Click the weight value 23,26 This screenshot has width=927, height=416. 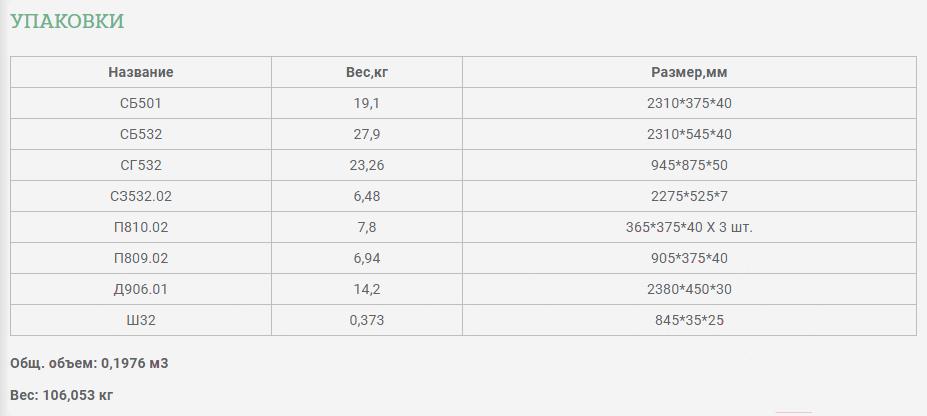point(367,165)
